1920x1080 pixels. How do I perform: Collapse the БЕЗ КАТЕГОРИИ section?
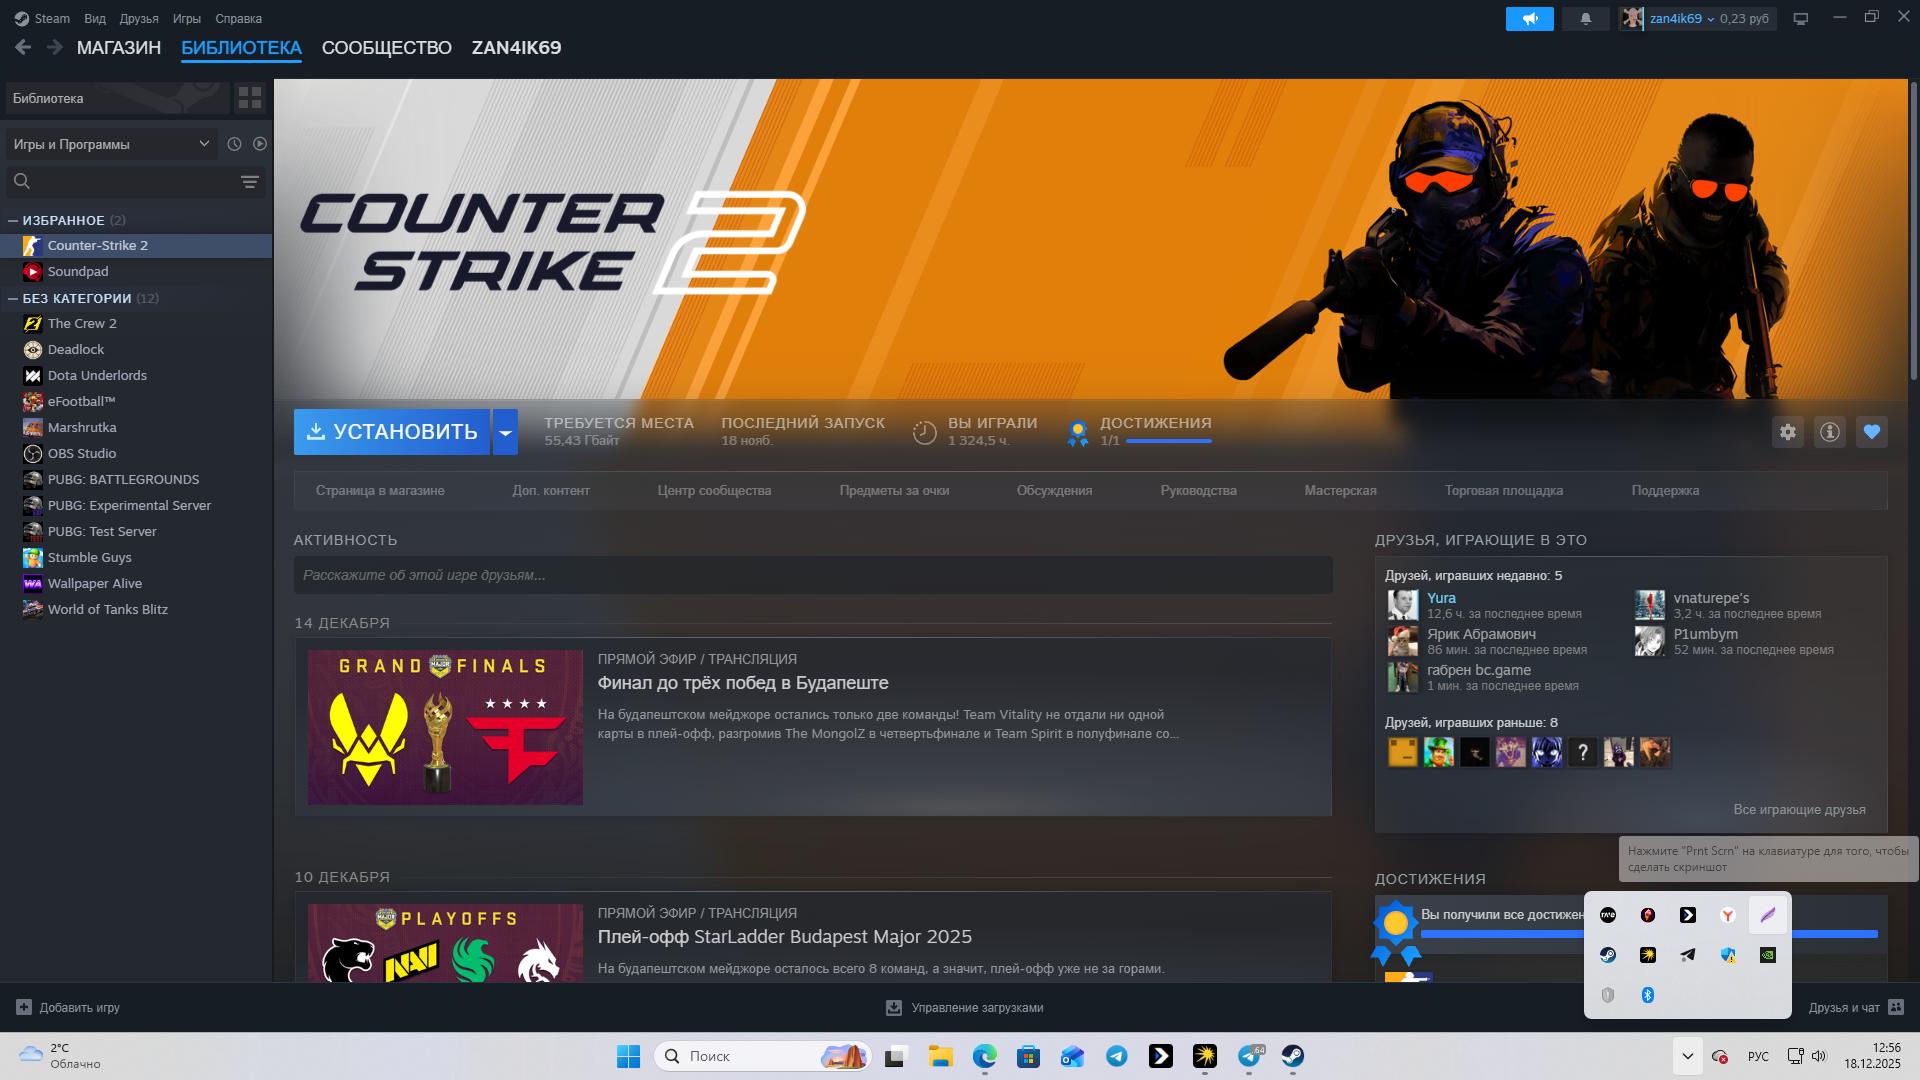click(13, 299)
